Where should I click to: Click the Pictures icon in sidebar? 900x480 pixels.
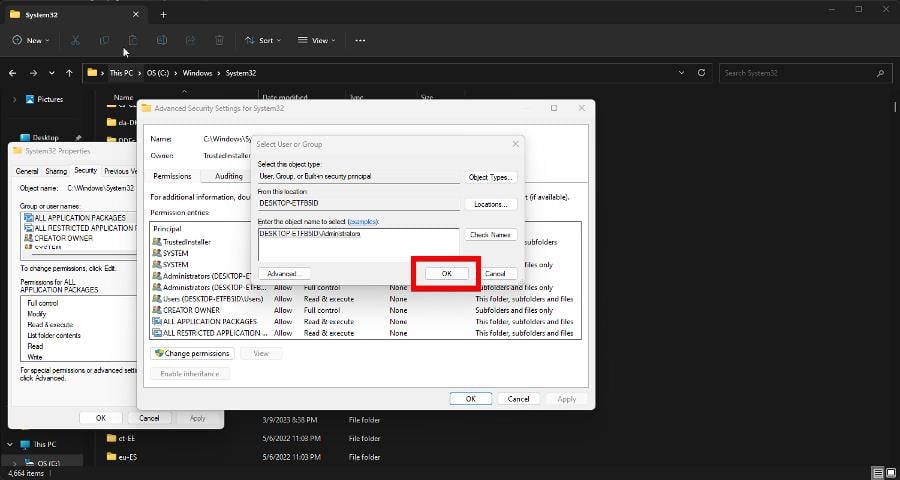[x=30, y=99]
